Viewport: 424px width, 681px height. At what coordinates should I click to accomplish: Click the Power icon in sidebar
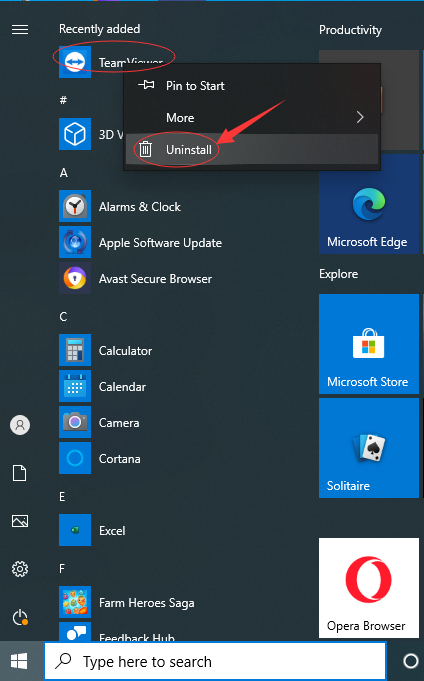pos(20,617)
